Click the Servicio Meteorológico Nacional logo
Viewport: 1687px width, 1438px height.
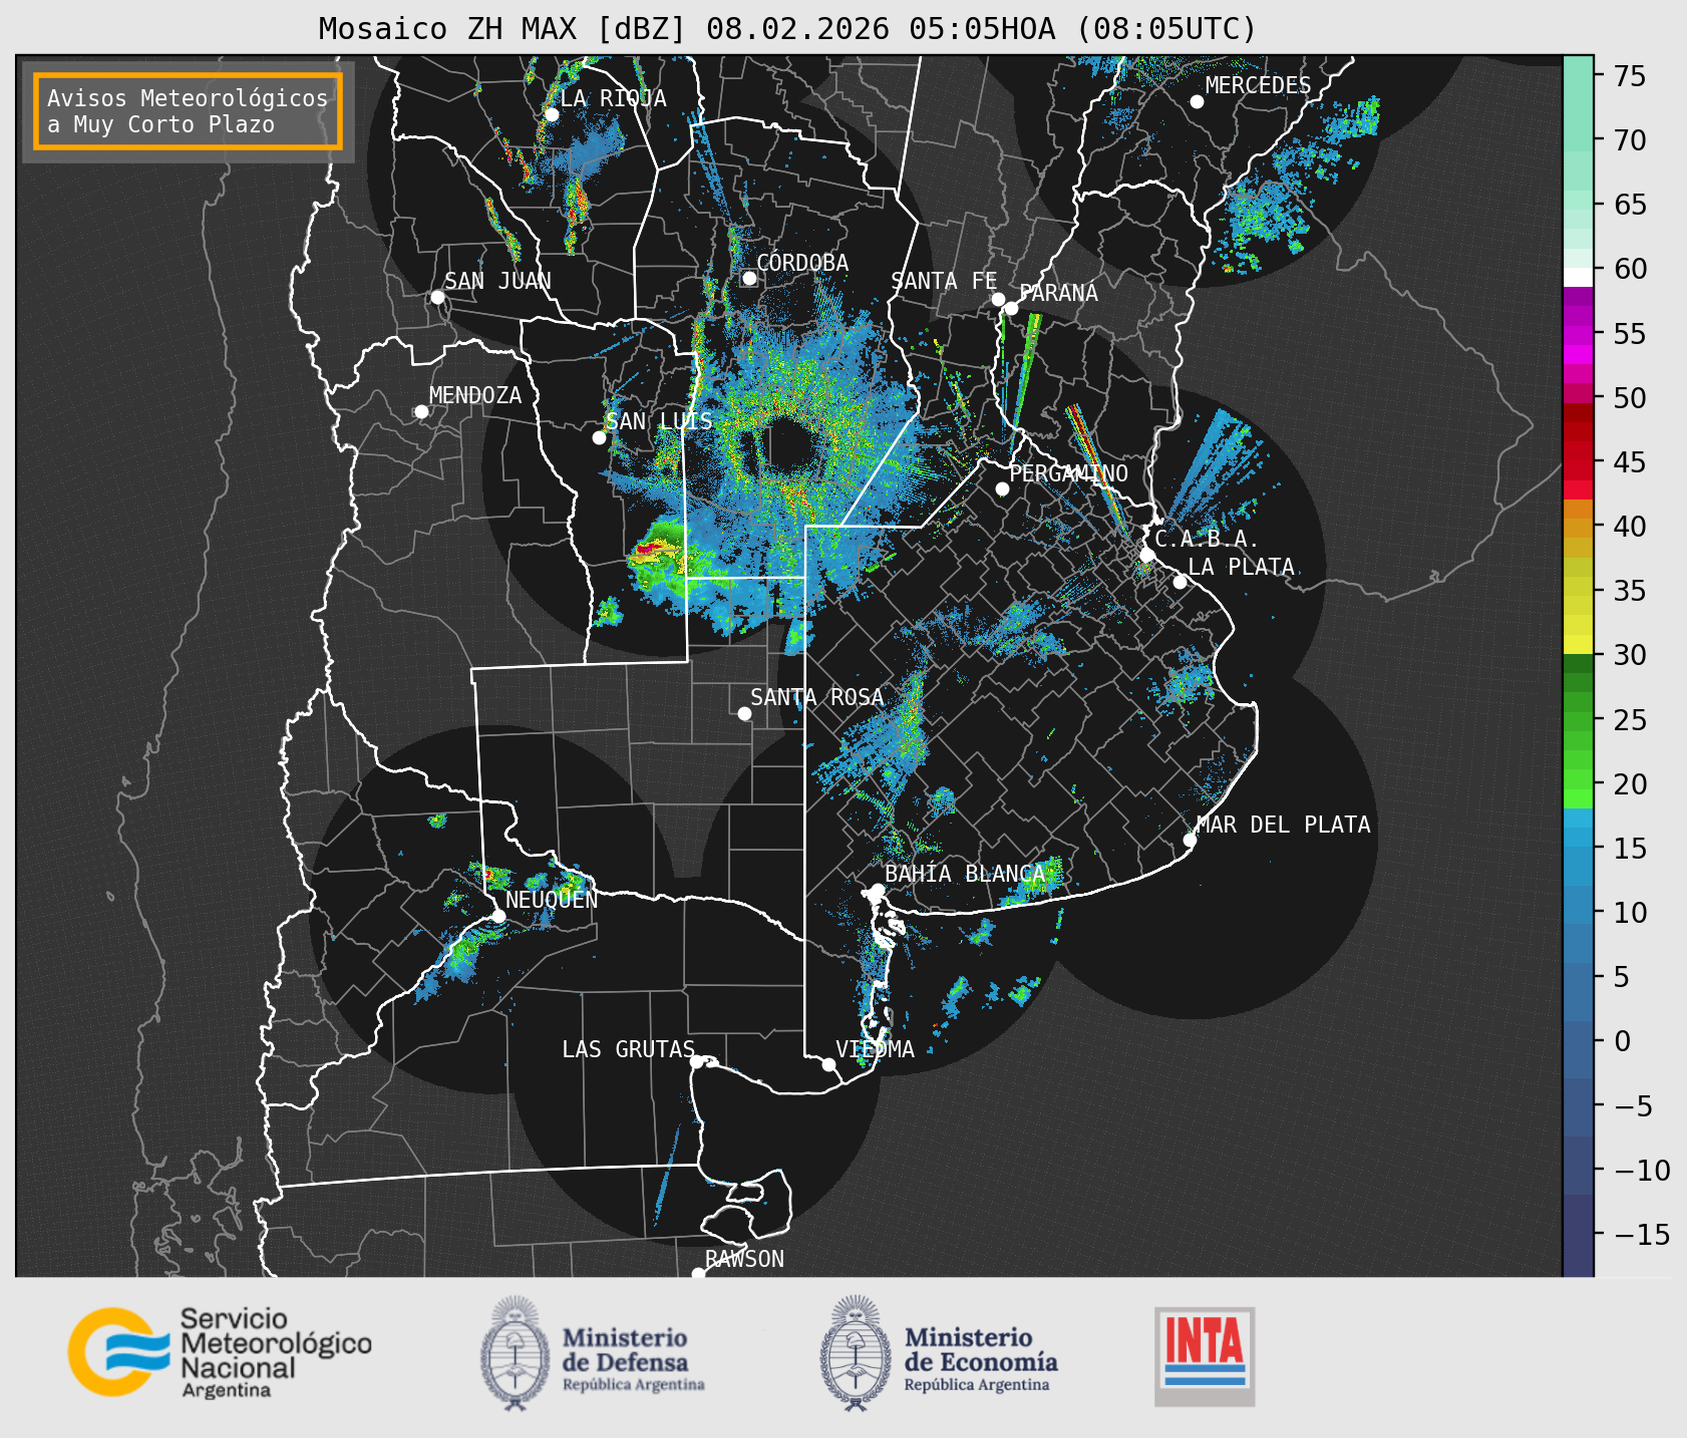coord(219,1353)
